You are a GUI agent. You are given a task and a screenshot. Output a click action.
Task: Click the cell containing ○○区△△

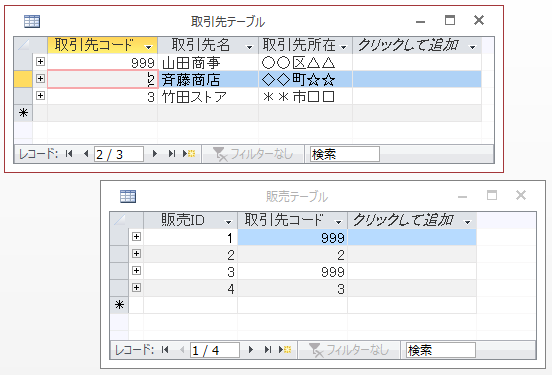click(x=306, y=62)
